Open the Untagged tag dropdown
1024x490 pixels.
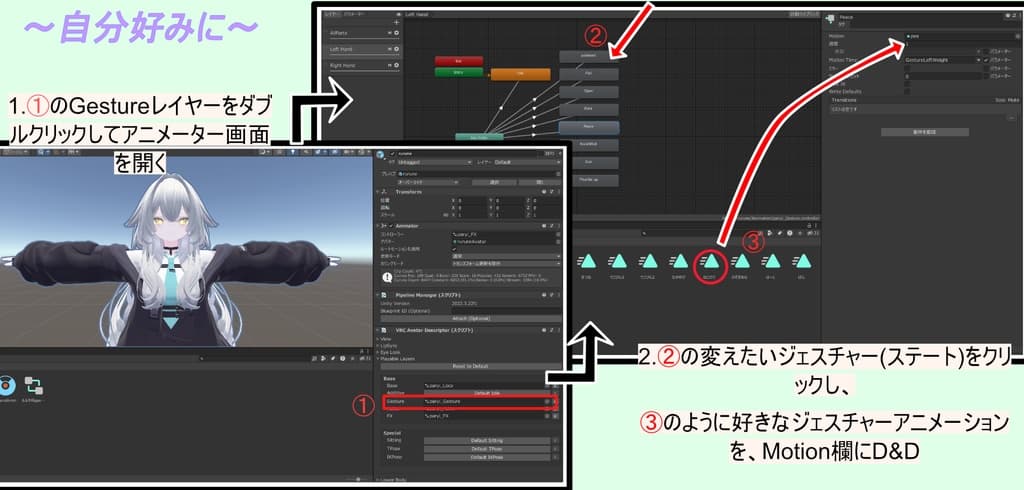[x=434, y=162]
